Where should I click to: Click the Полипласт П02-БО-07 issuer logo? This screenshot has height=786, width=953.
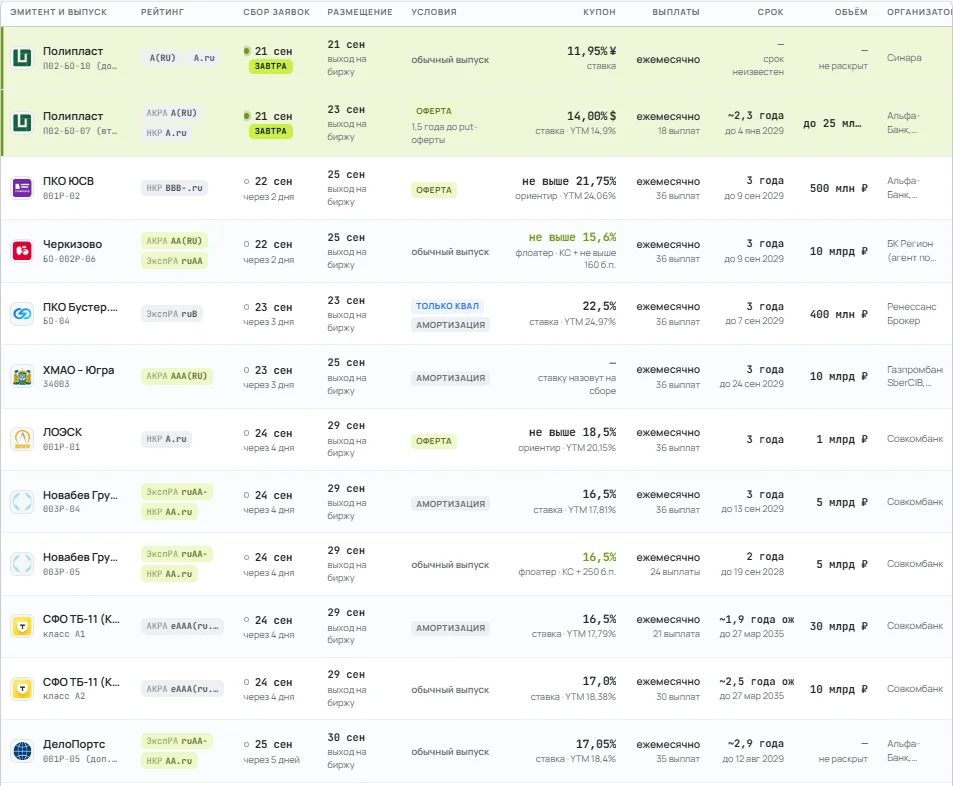coord(22,123)
